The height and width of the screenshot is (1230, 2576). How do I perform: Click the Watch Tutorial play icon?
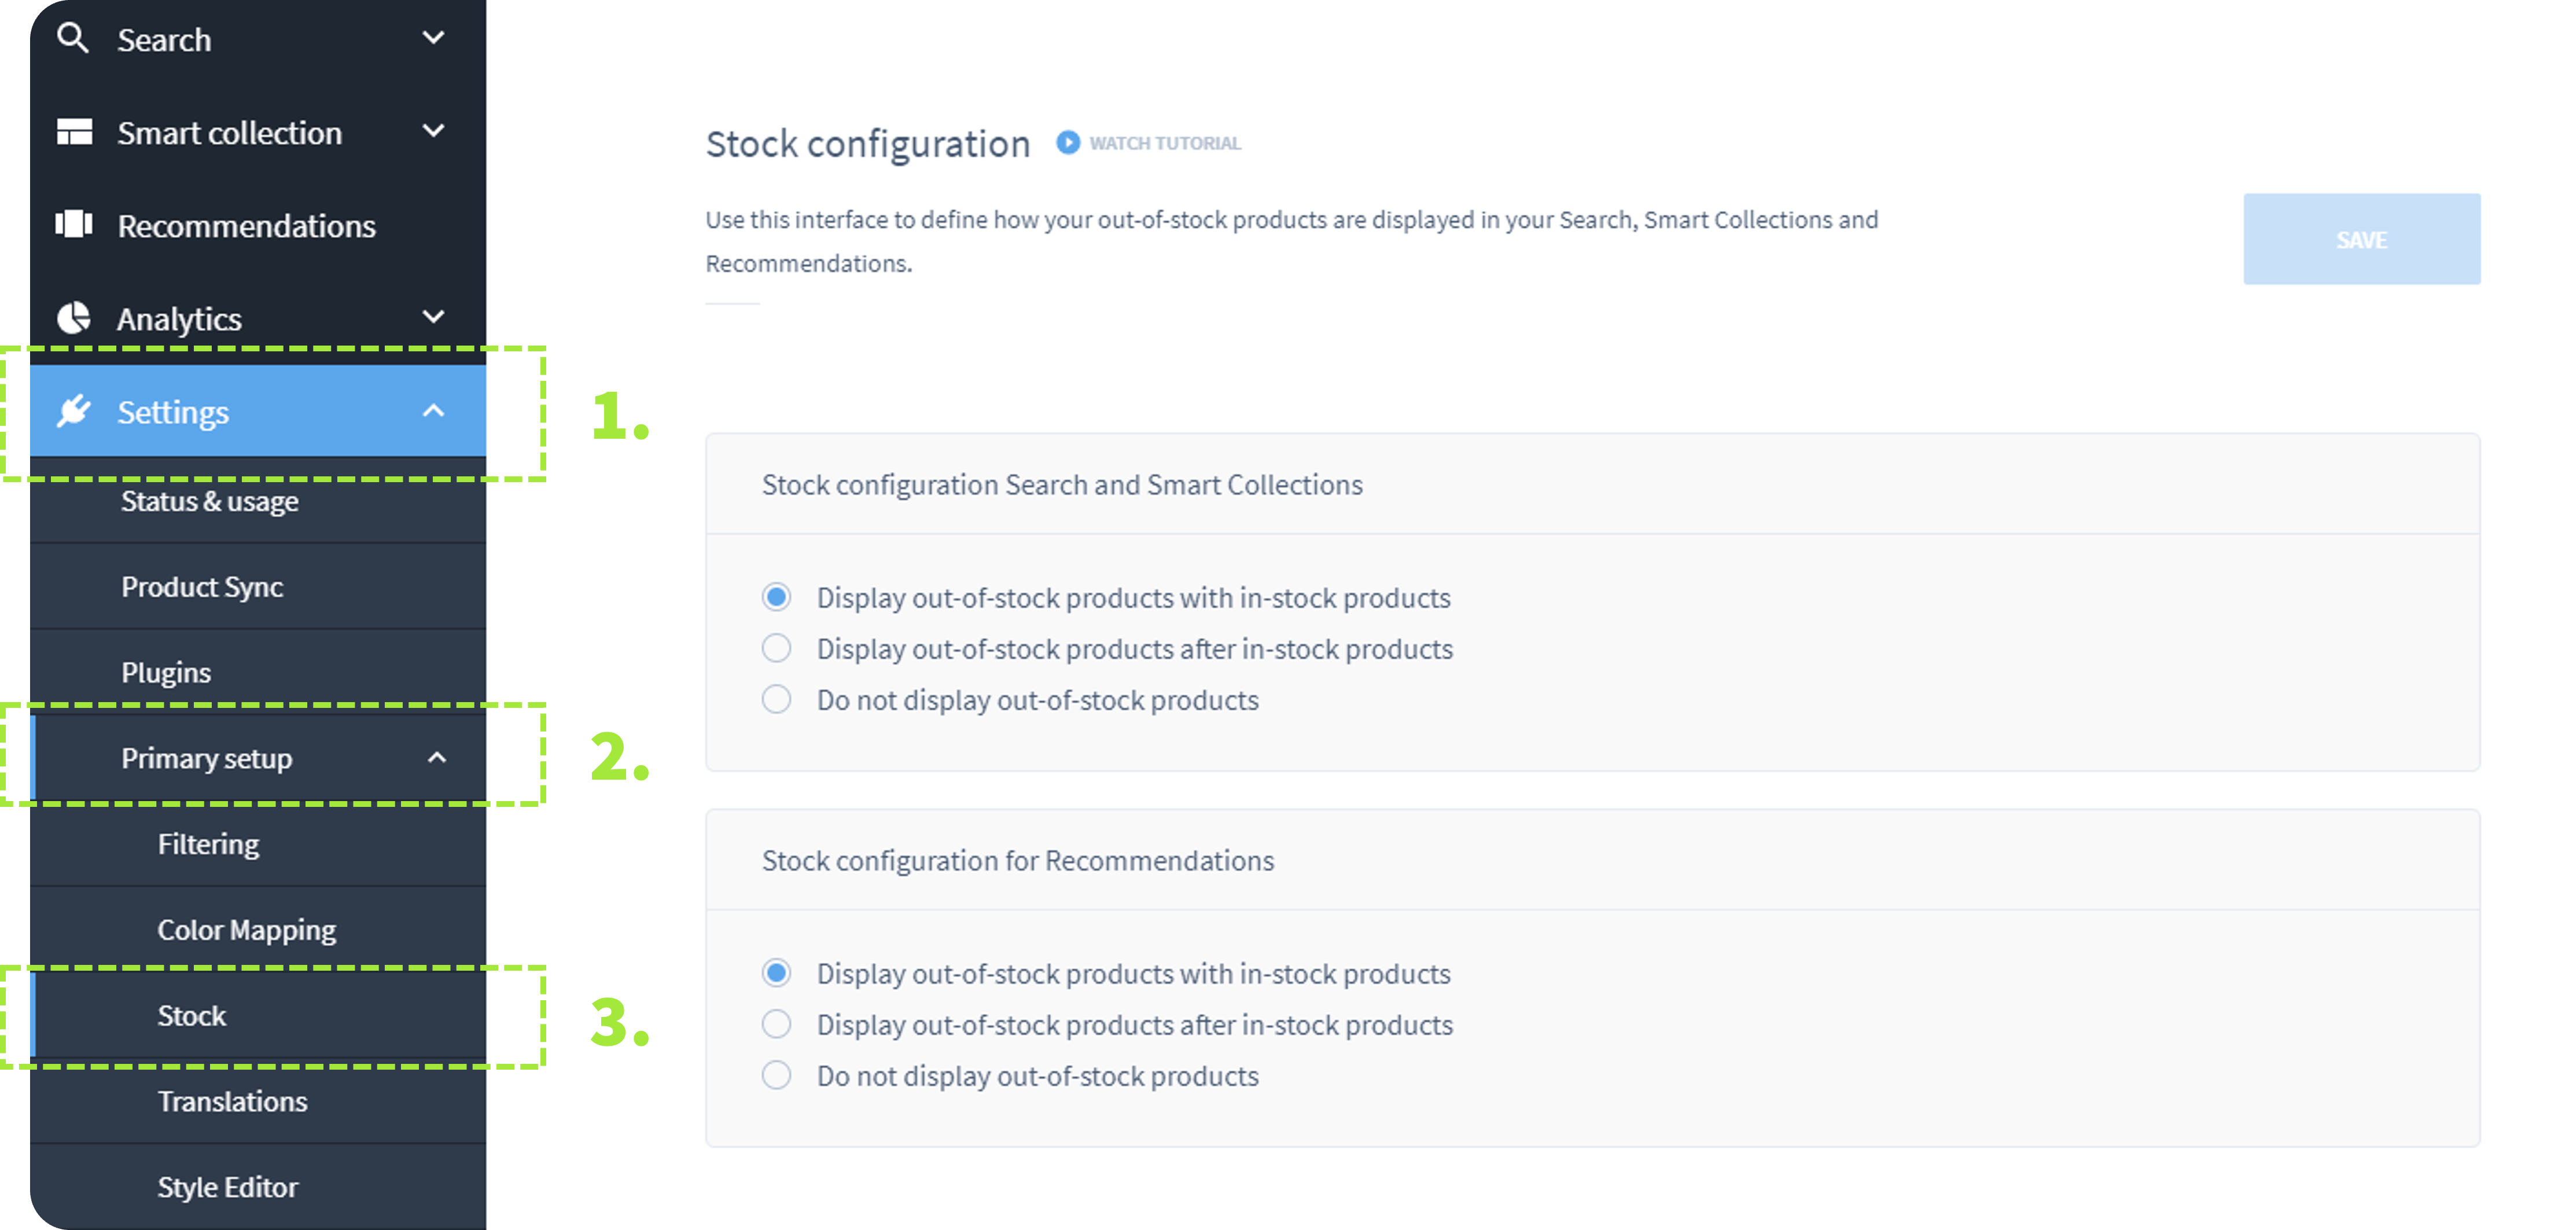[1068, 143]
